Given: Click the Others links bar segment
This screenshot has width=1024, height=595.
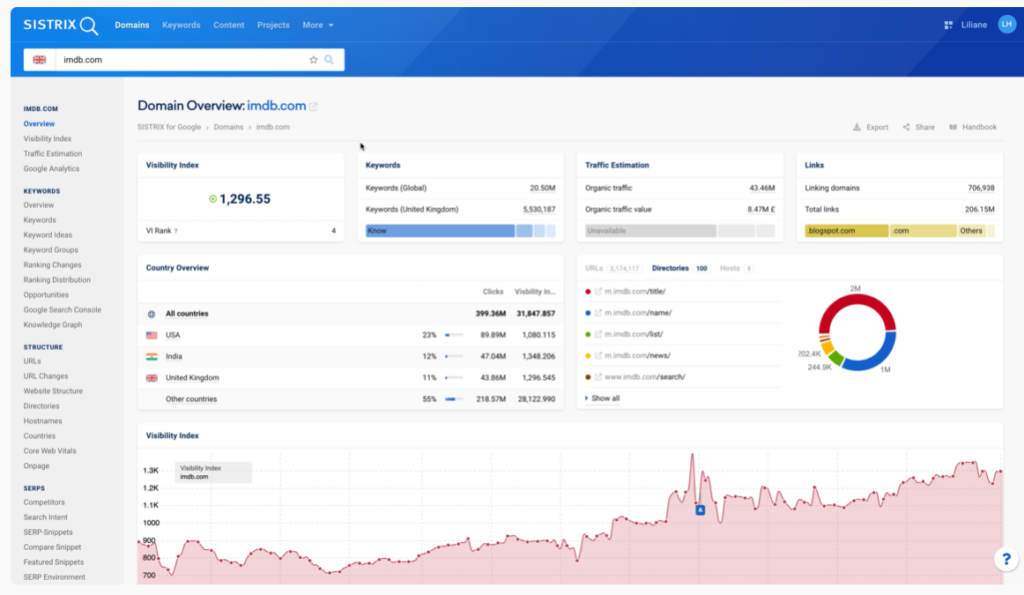Looking at the screenshot, I should pos(972,231).
